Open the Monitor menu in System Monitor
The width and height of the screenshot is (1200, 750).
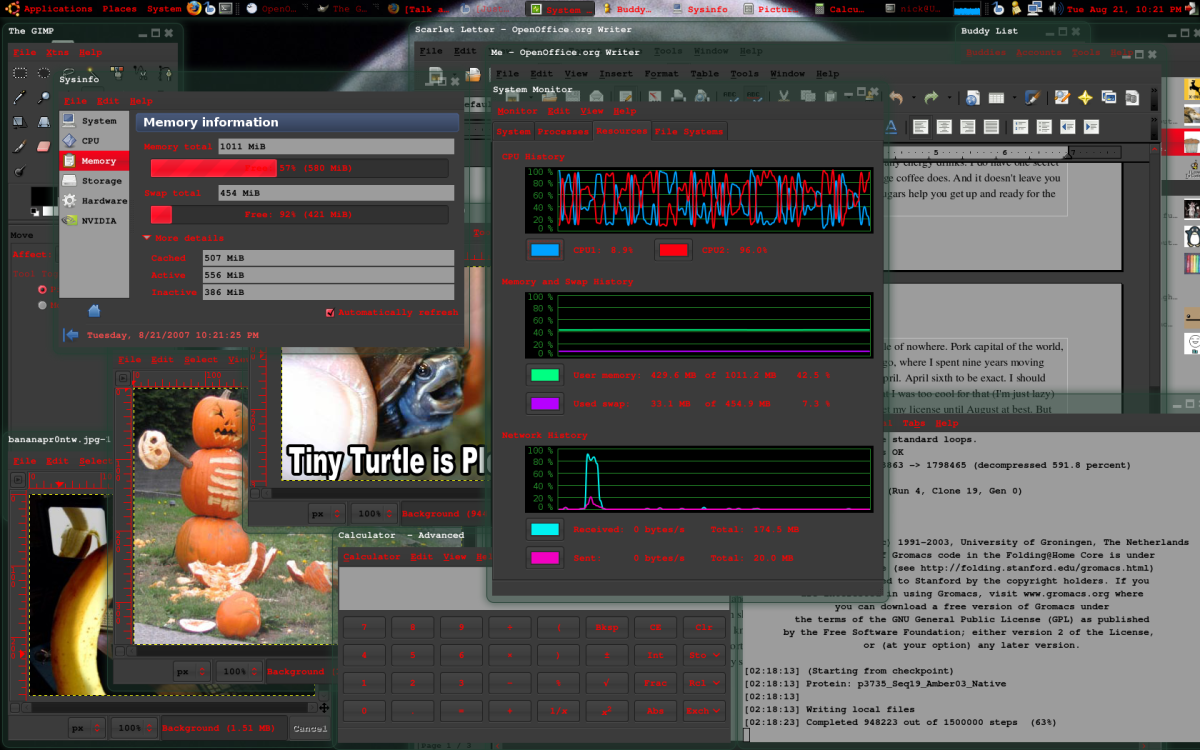(x=517, y=111)
